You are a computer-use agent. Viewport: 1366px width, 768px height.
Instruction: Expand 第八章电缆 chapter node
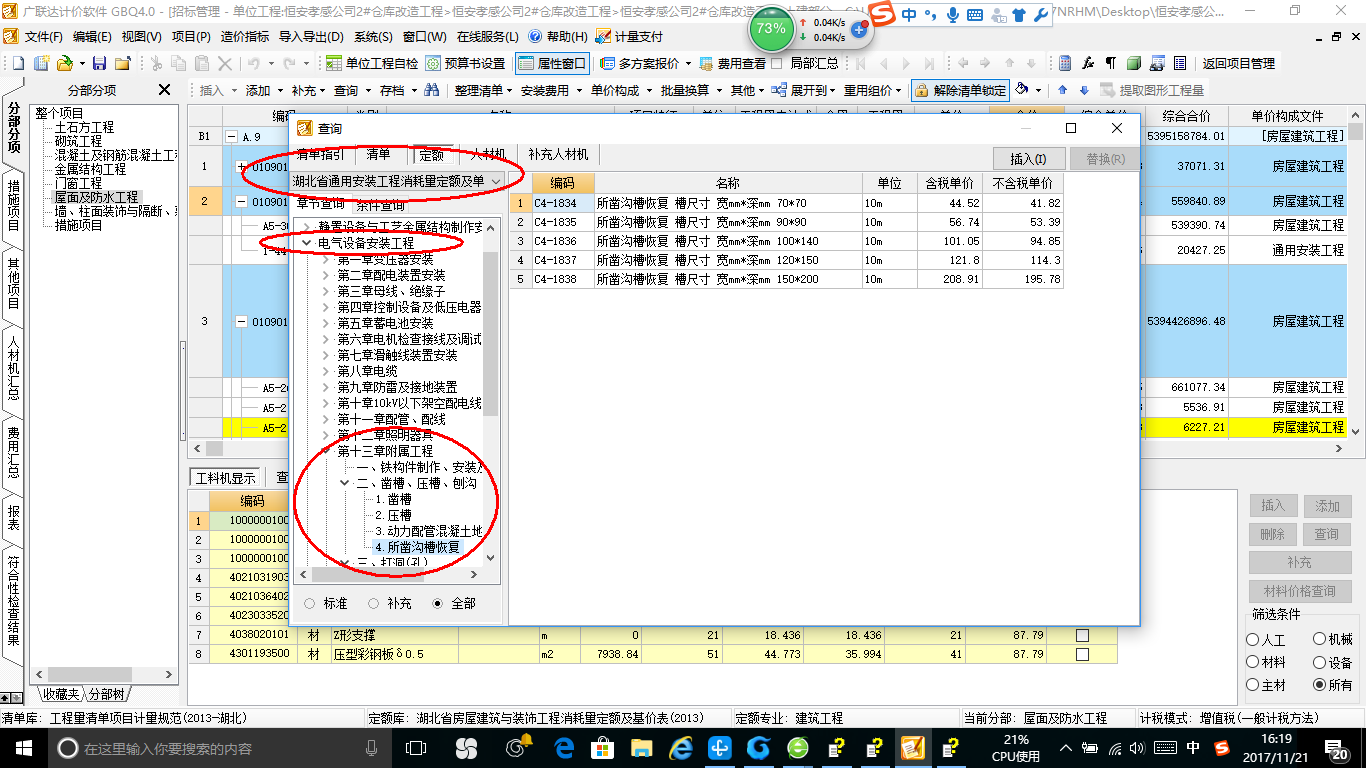click(326, 371)
